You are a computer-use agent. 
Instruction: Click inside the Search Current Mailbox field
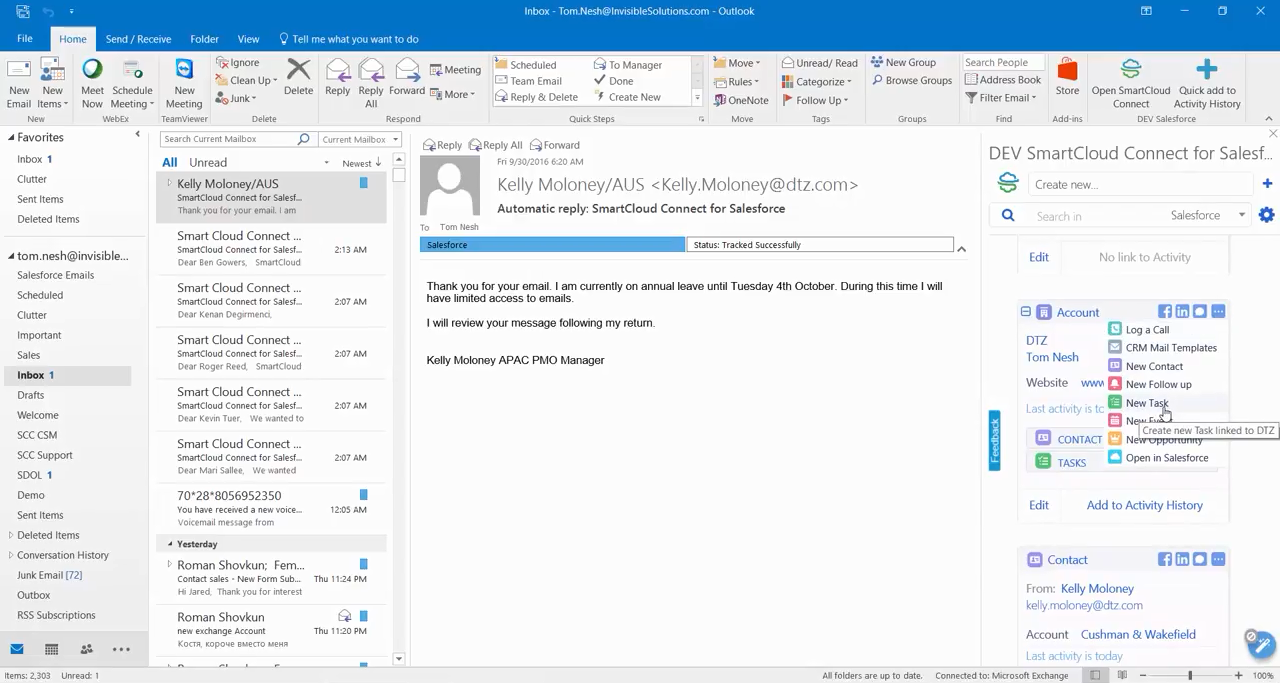[230, 138]
